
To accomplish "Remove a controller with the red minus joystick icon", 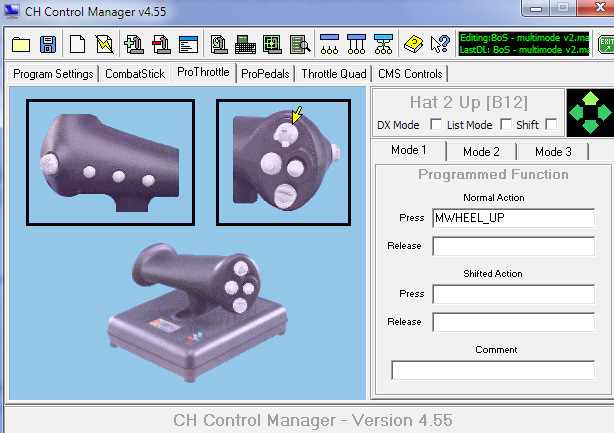I will [161, 44].
